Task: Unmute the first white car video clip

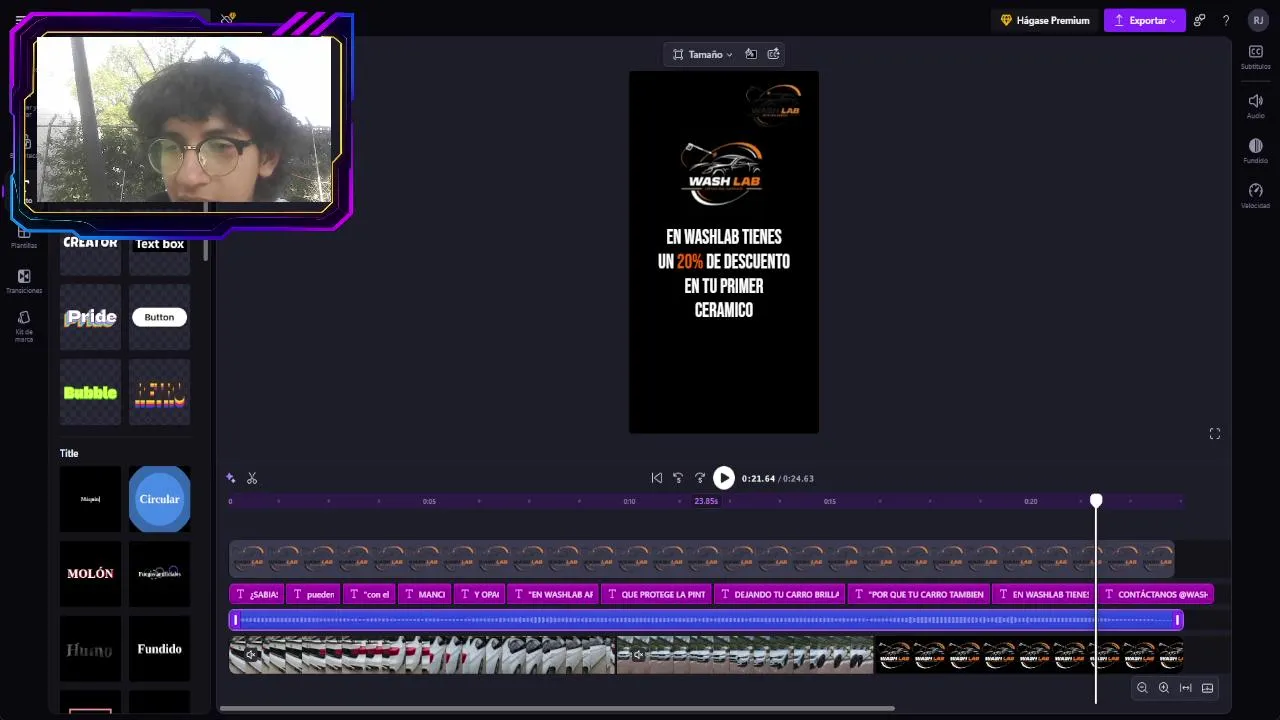Action: click(251, 655)
